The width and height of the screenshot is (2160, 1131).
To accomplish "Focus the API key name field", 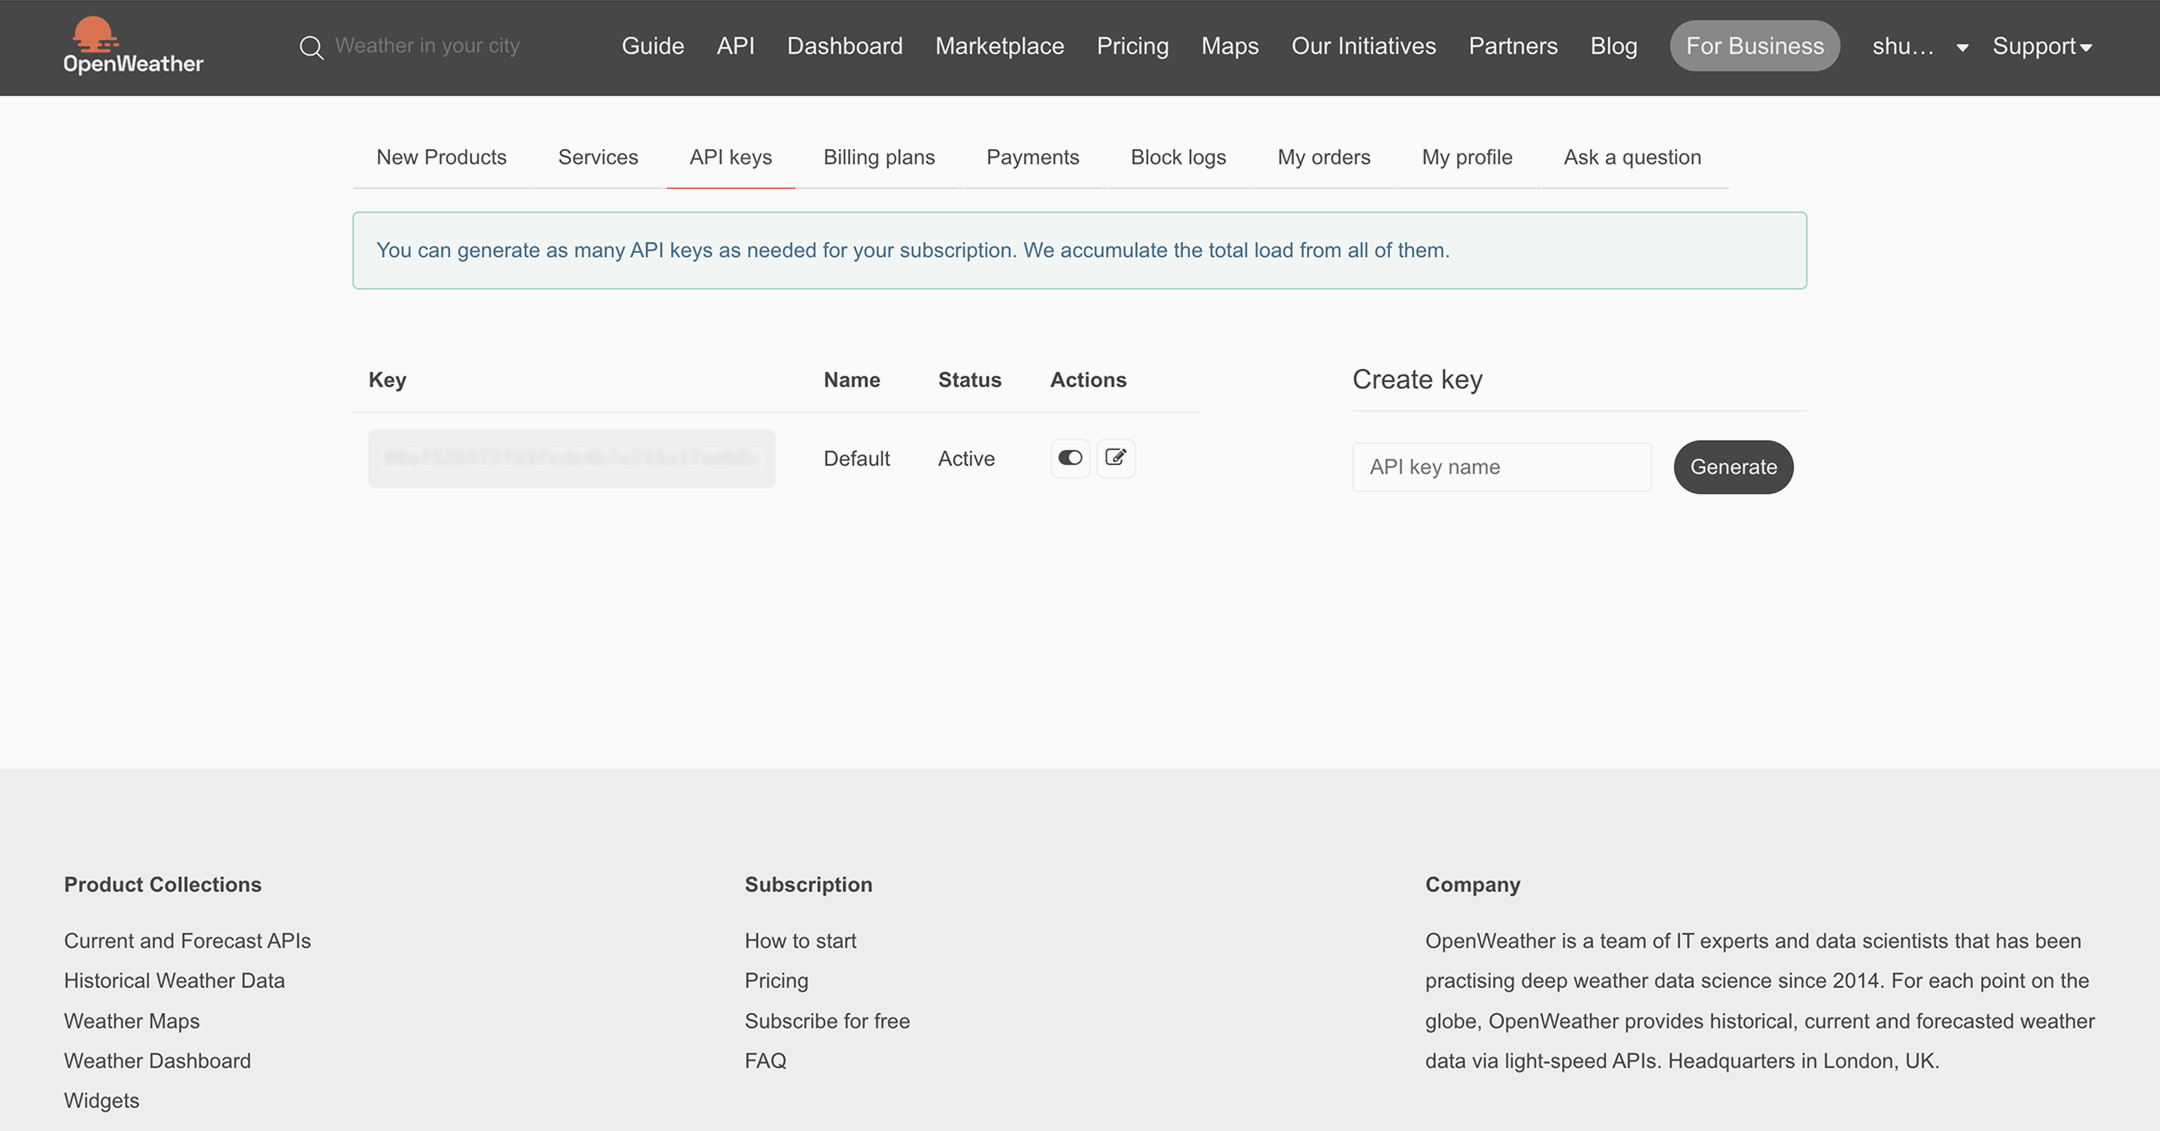I will tap(1501, 467).
